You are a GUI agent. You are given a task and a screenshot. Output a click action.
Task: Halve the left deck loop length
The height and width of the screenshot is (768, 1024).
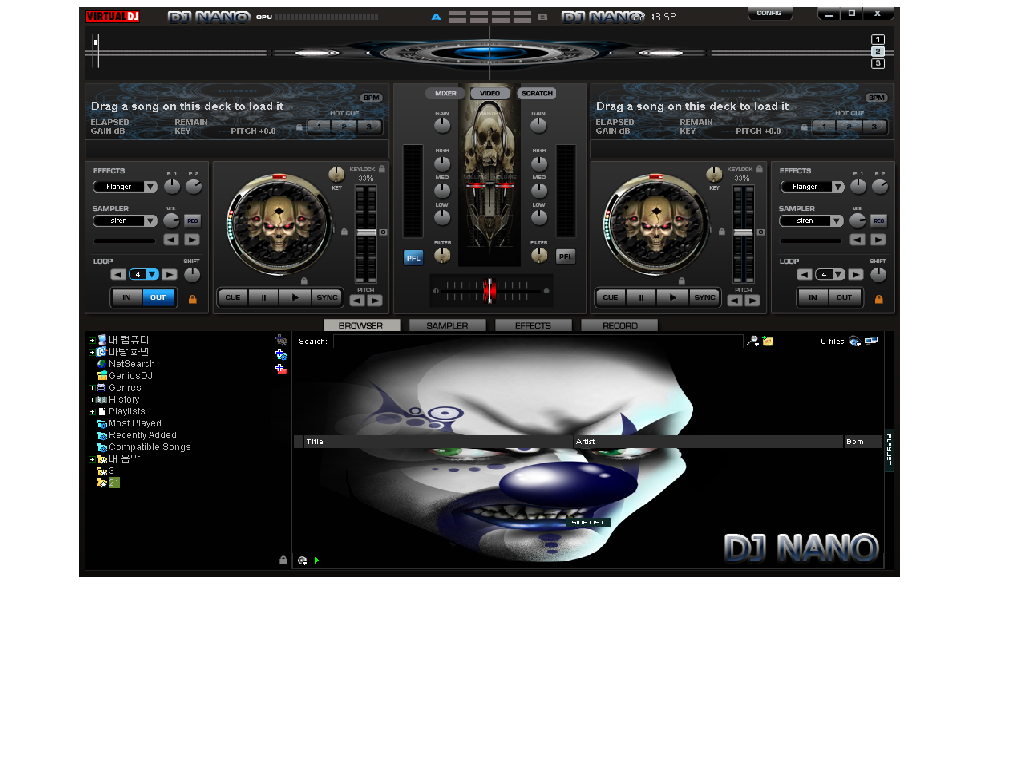tap(118, 275)
